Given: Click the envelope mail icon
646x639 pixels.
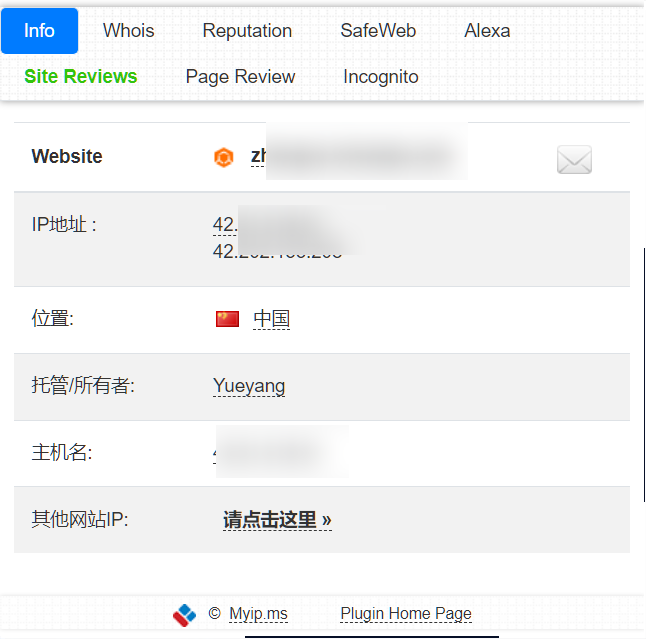Looking at the screenshot, I should click(x=574, y=159).
